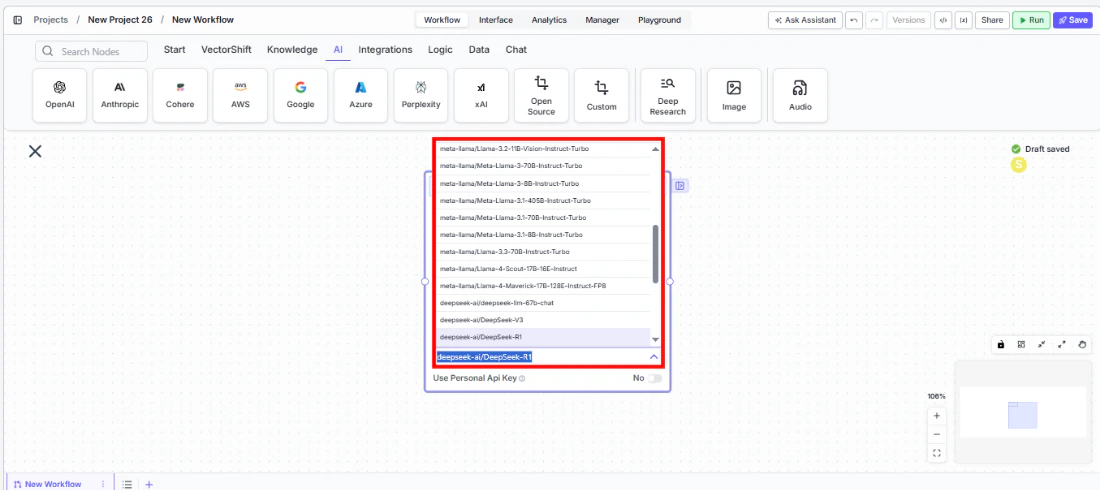
Task: Open the New Workflow tab options menu
Action: 103,484
